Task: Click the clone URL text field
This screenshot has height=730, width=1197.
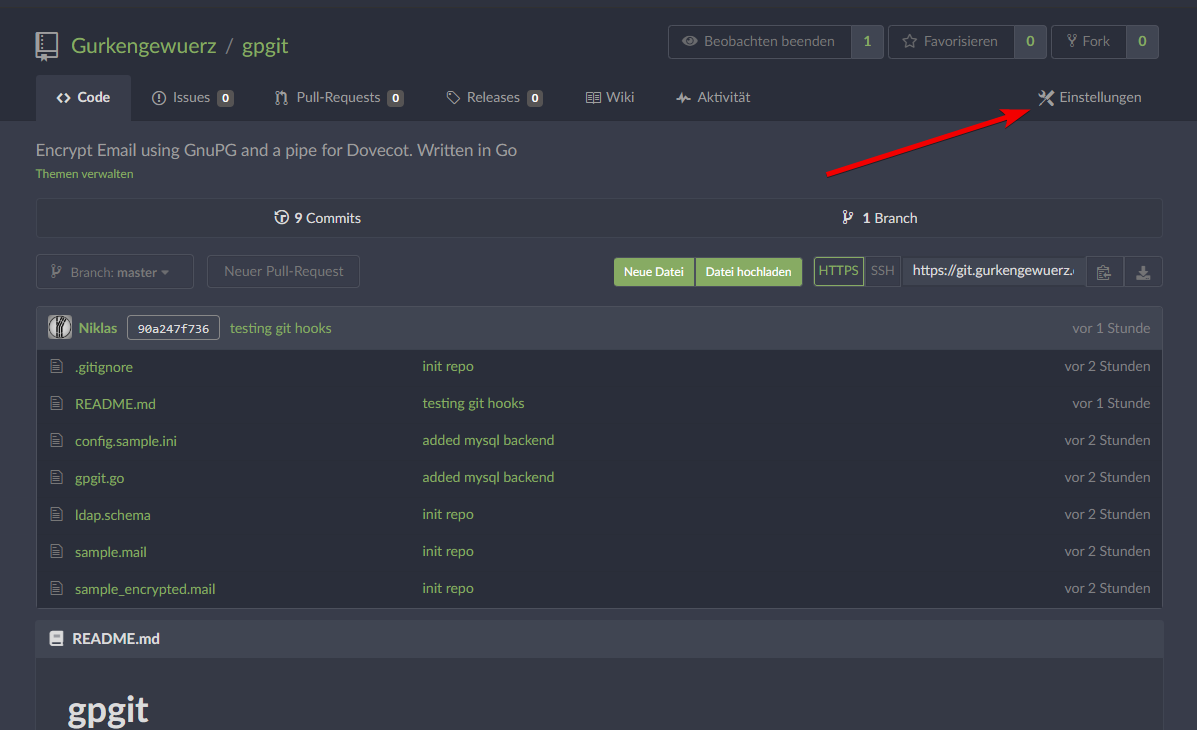Action: point(993,271)
